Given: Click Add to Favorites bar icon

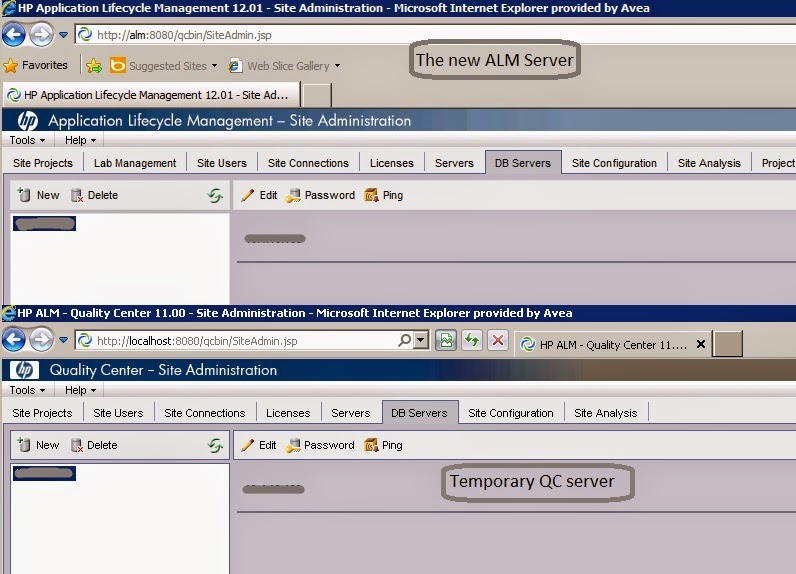Looking at the screenshot, I should coord(94,65).
